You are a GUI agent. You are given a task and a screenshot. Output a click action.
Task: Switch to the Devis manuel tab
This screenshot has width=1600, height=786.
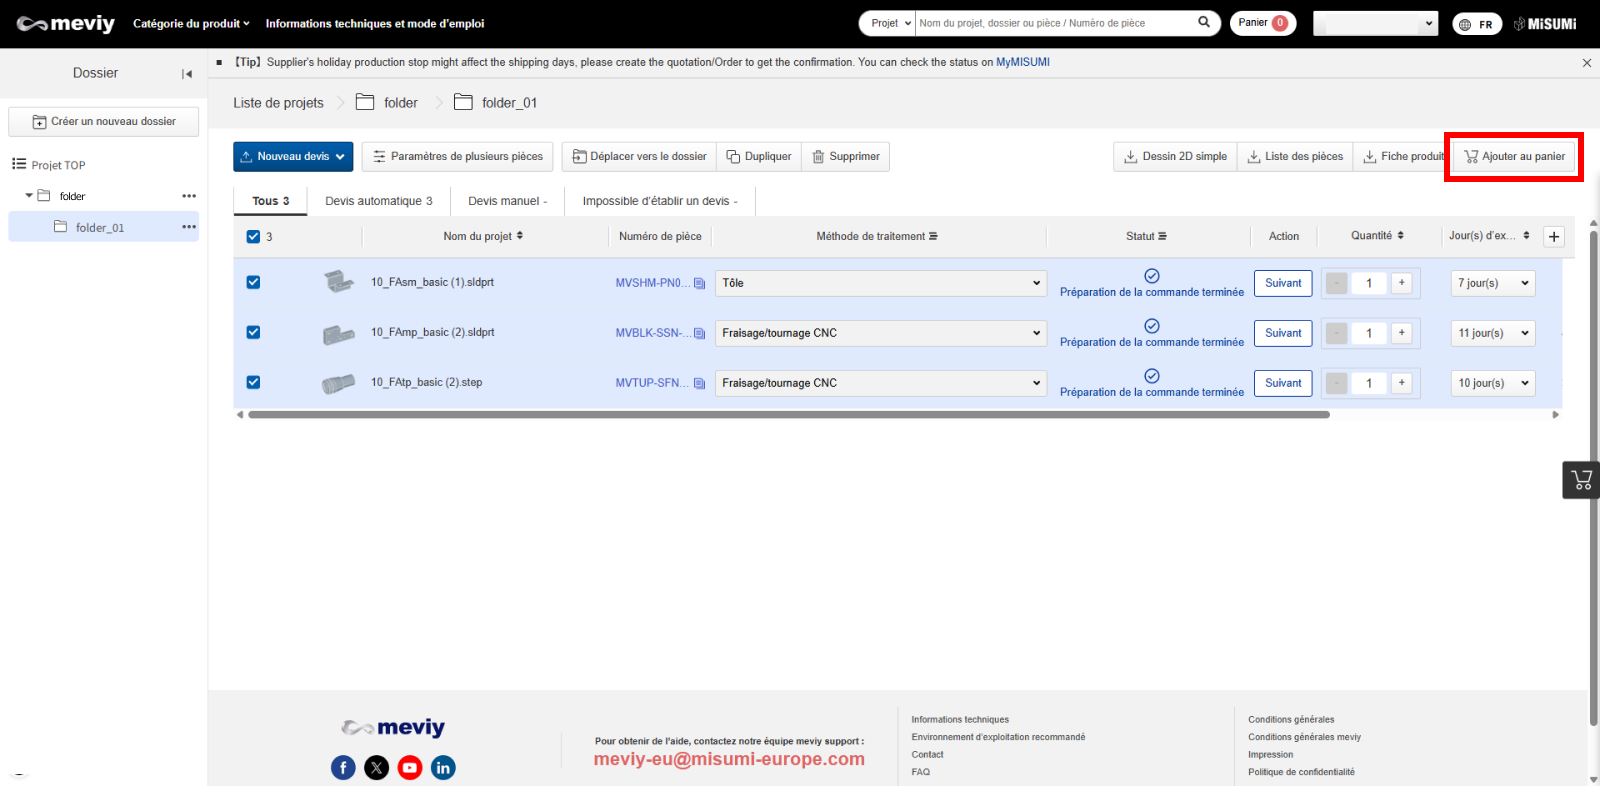point(507,201)
